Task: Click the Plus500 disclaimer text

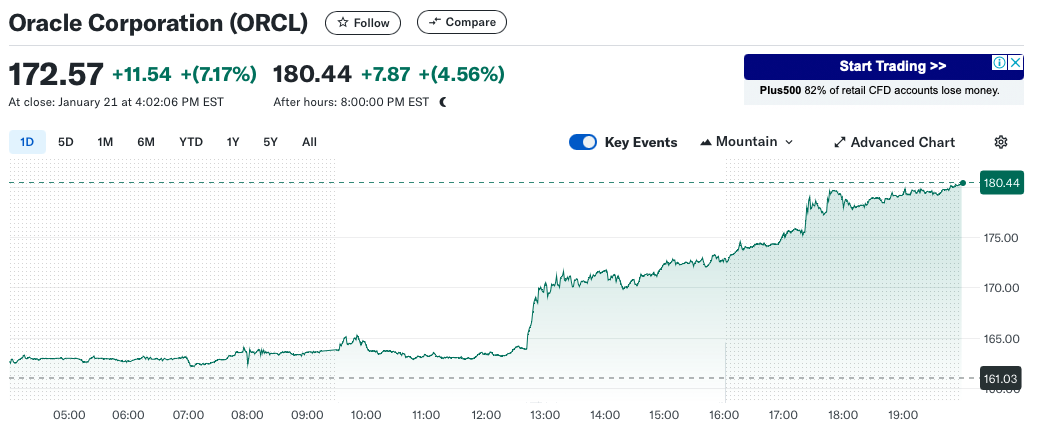Action: [880, 90]
